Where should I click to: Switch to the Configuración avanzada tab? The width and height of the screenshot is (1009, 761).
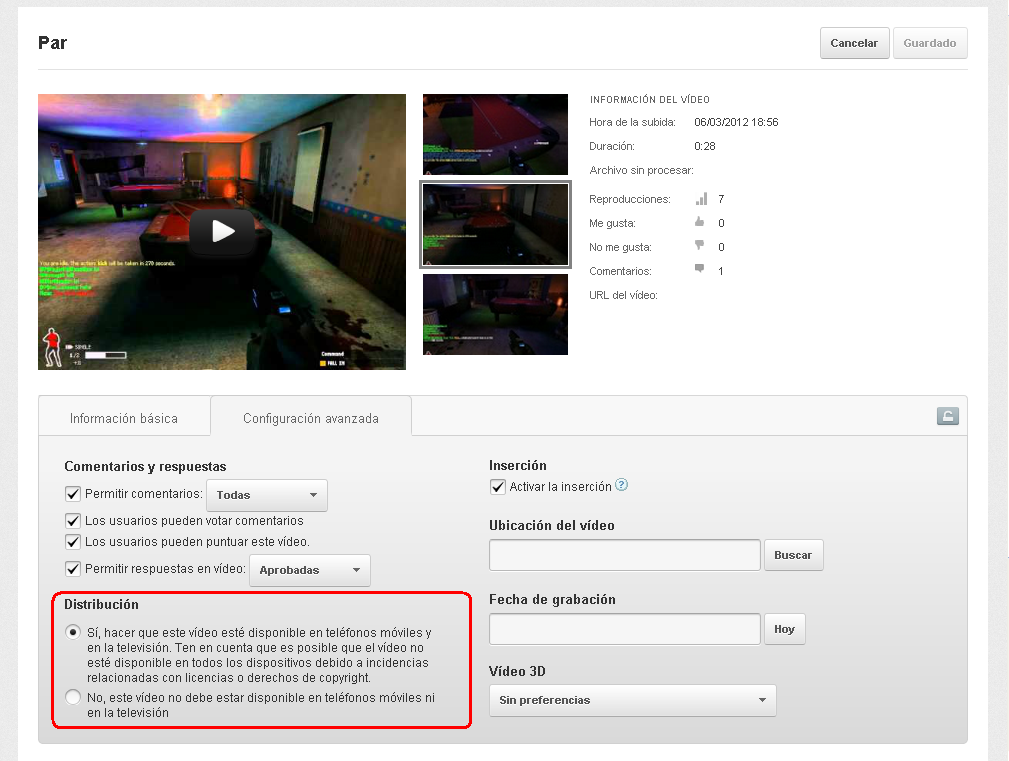coord(311,418)
